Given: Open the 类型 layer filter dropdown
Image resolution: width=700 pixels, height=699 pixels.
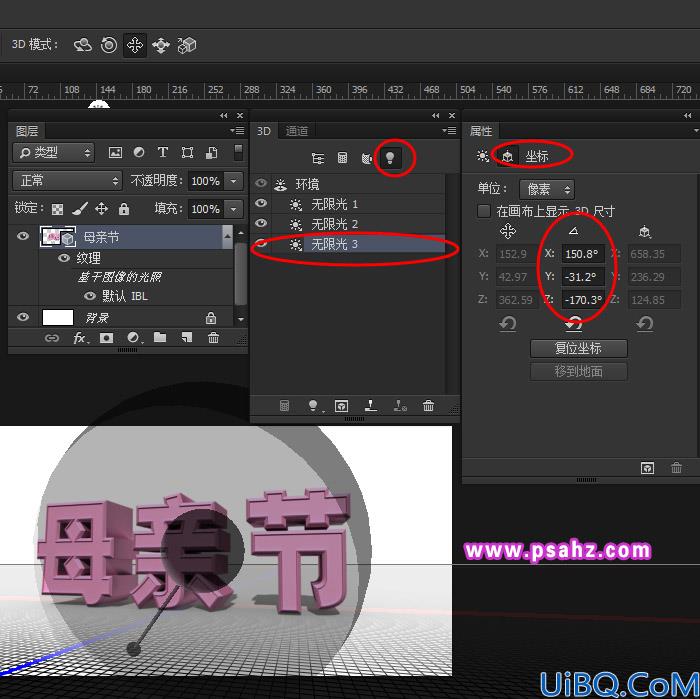Looking at the screenshot, I should coord(53,153).
